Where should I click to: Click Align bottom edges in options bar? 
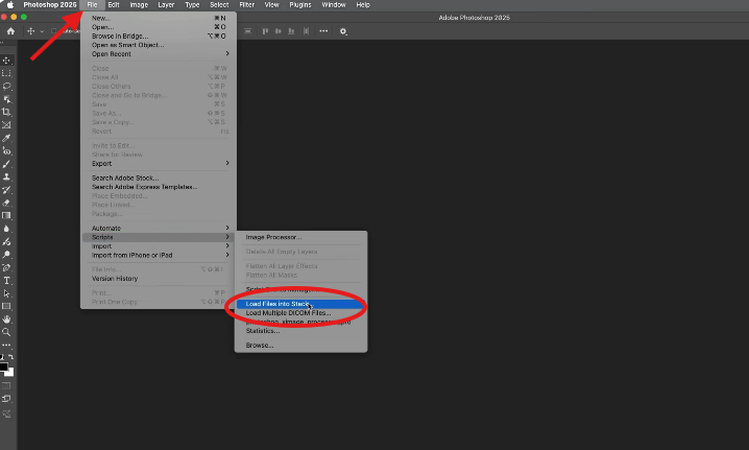click(291, 32)
